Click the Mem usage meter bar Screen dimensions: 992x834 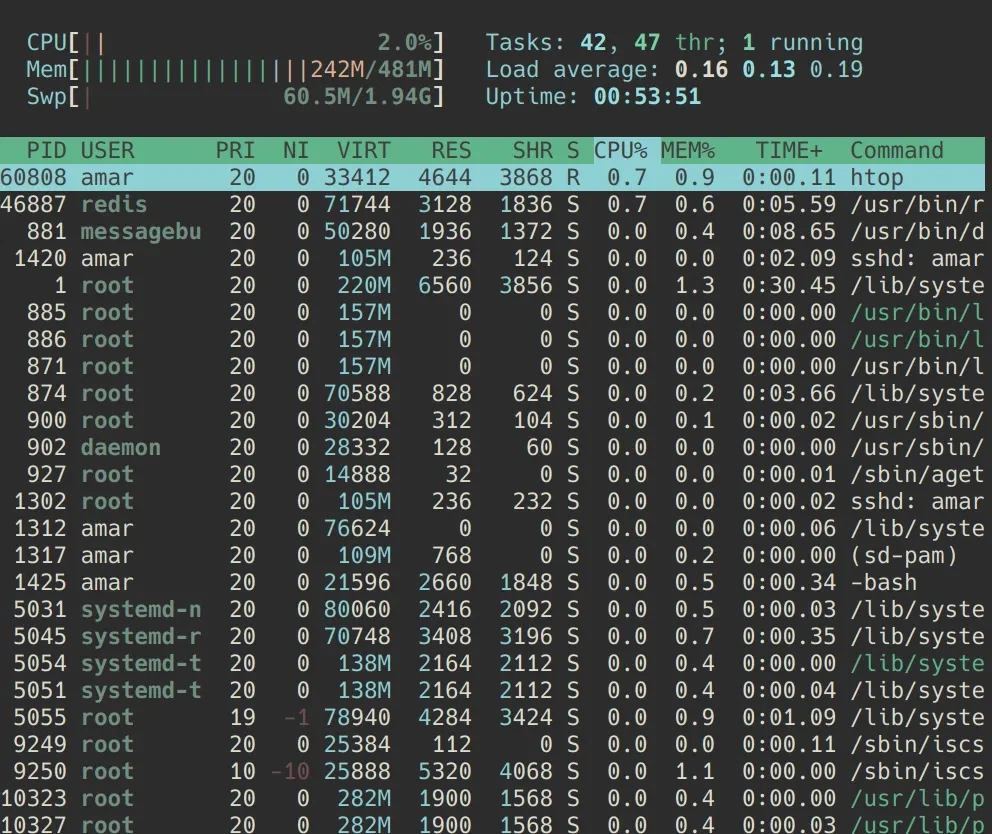tap(235, 70)
